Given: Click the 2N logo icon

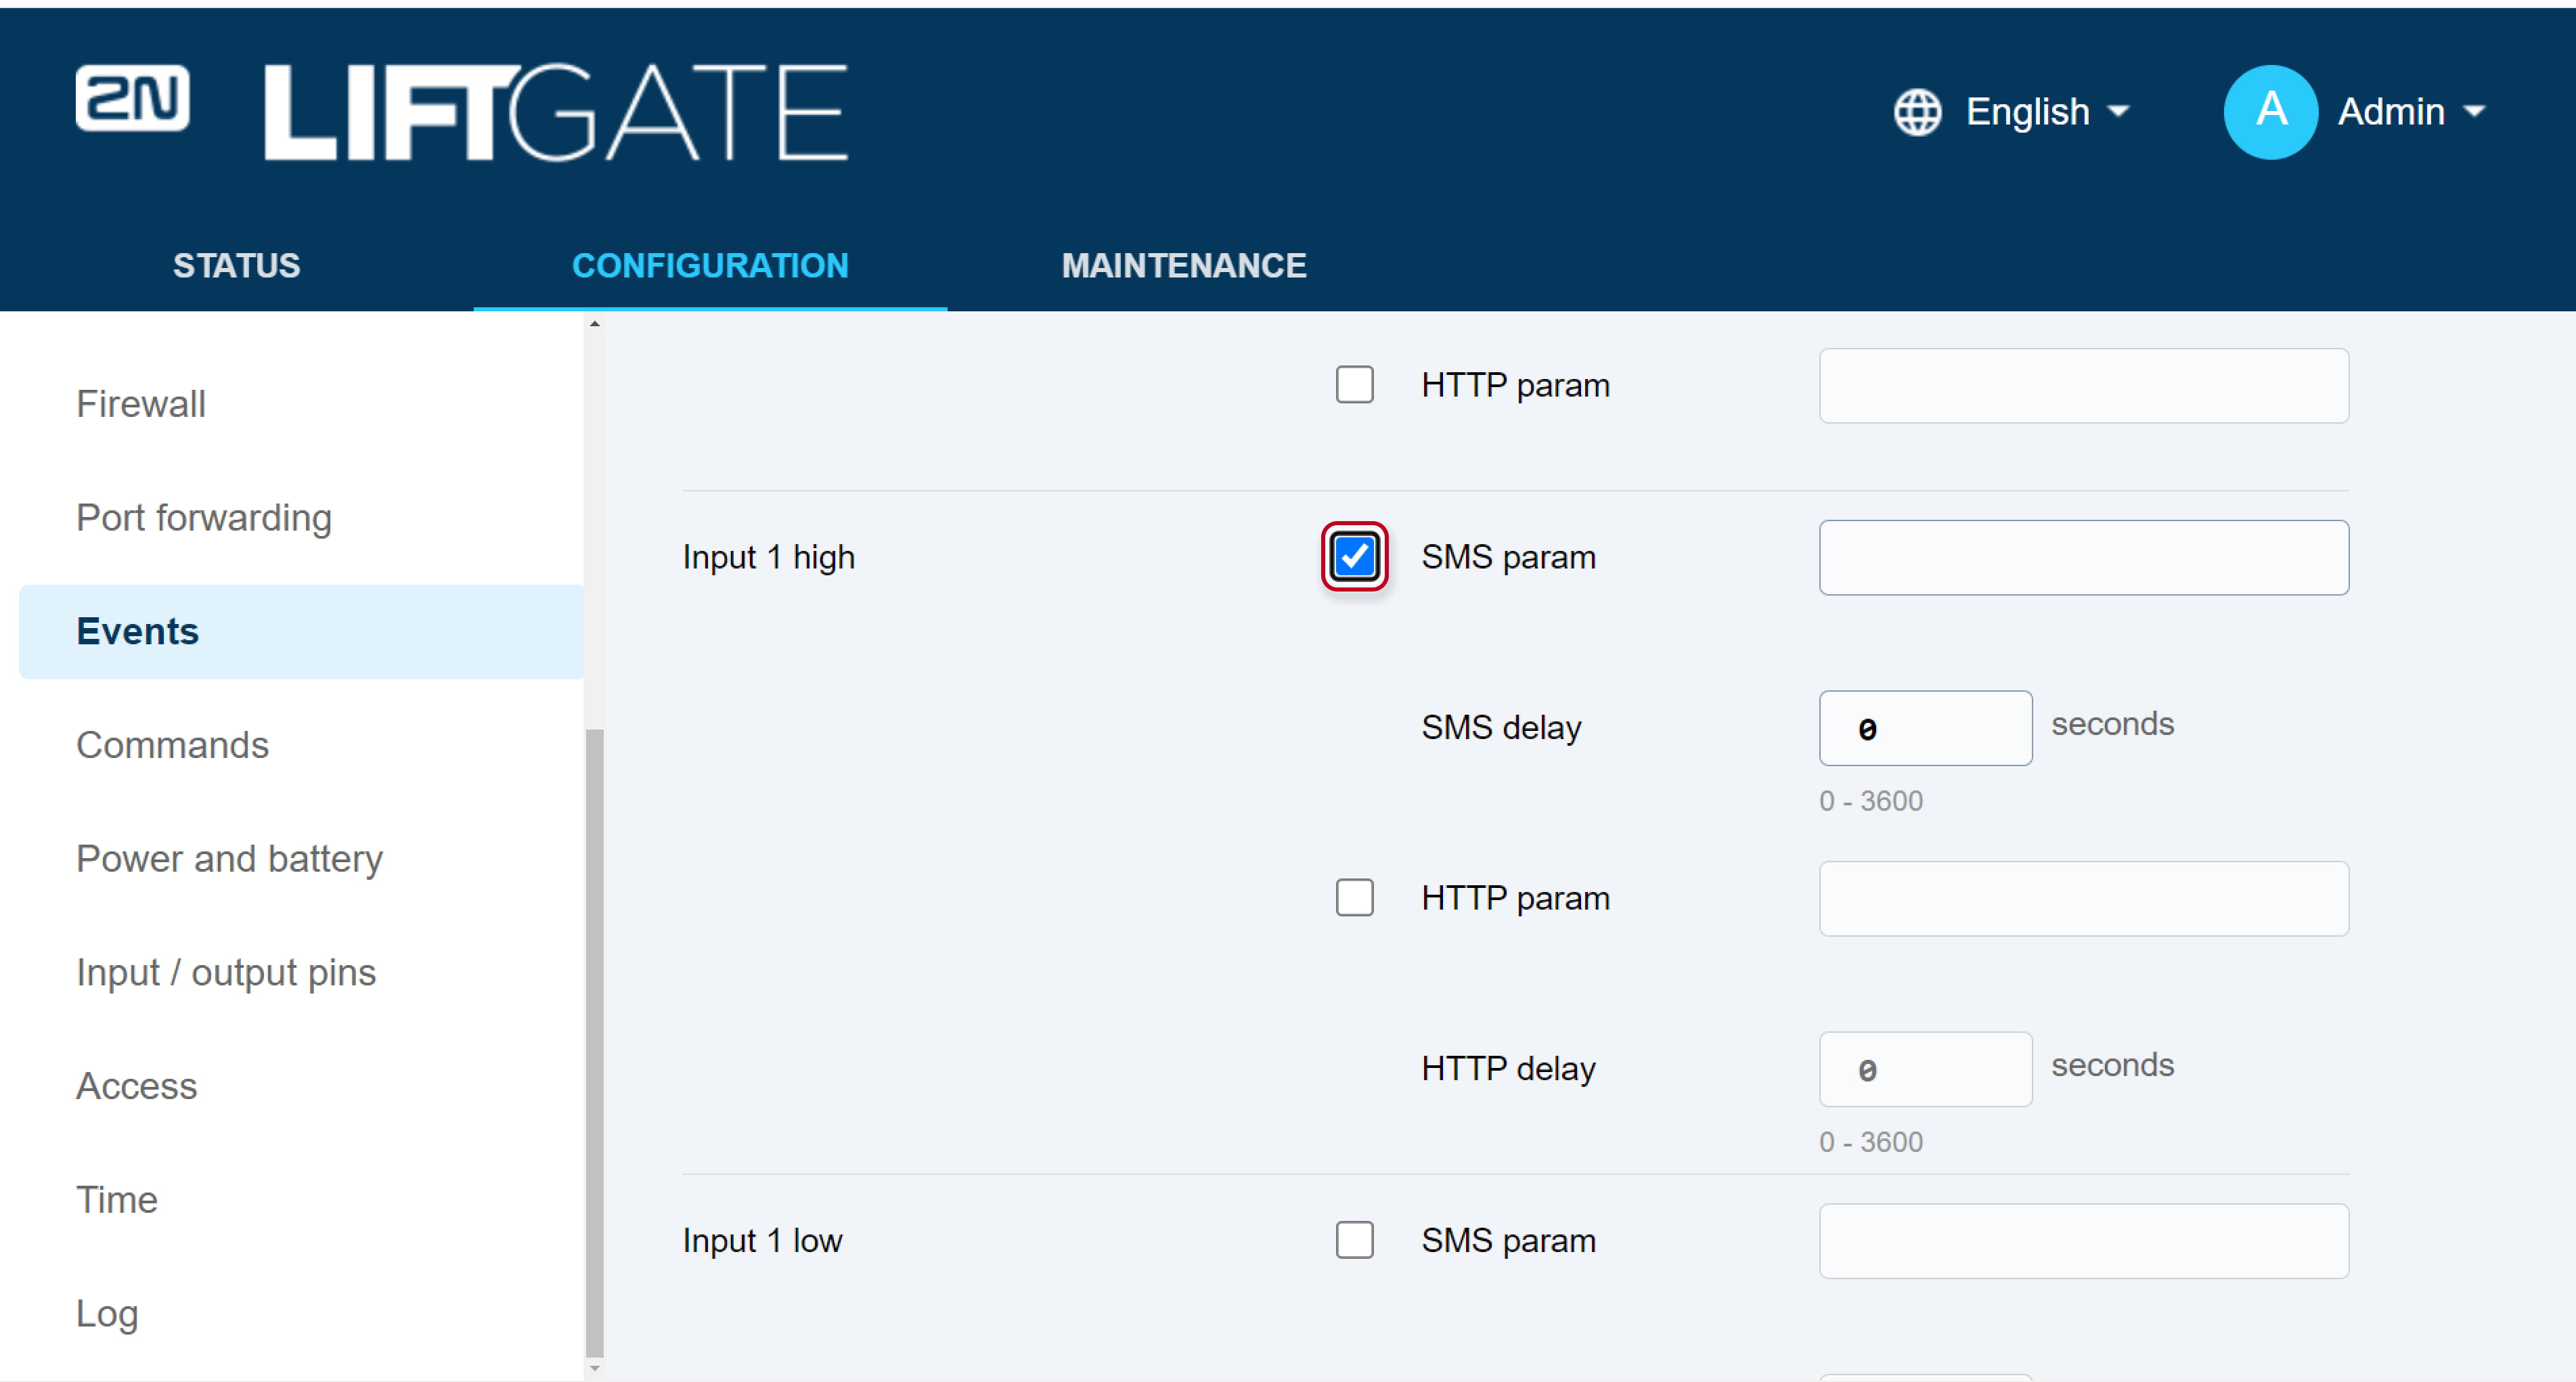Looking at the screenshot, I should coord(132,98).
